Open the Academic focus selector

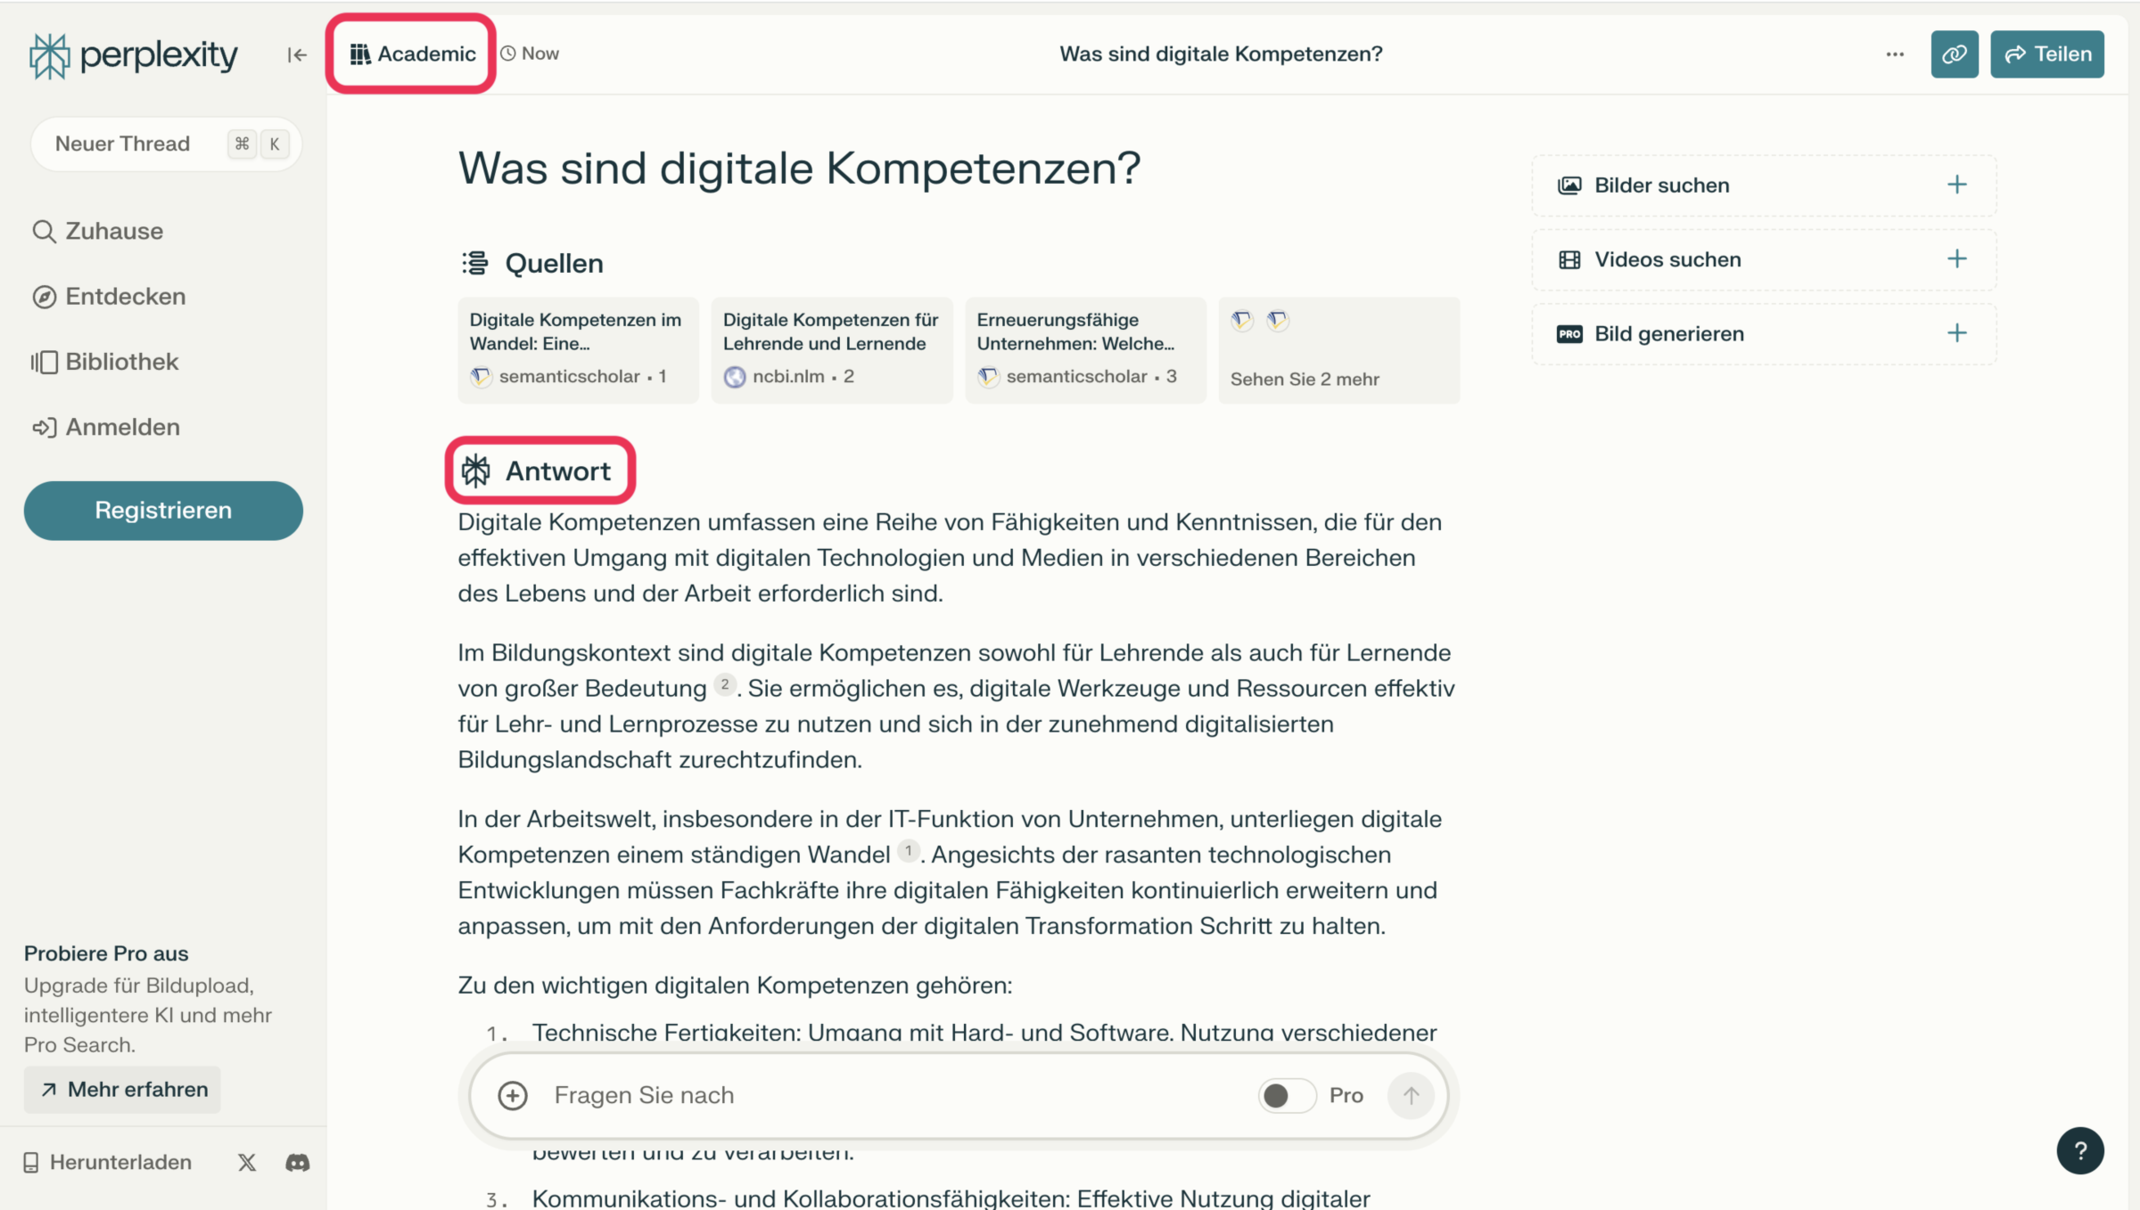(413, 54)
